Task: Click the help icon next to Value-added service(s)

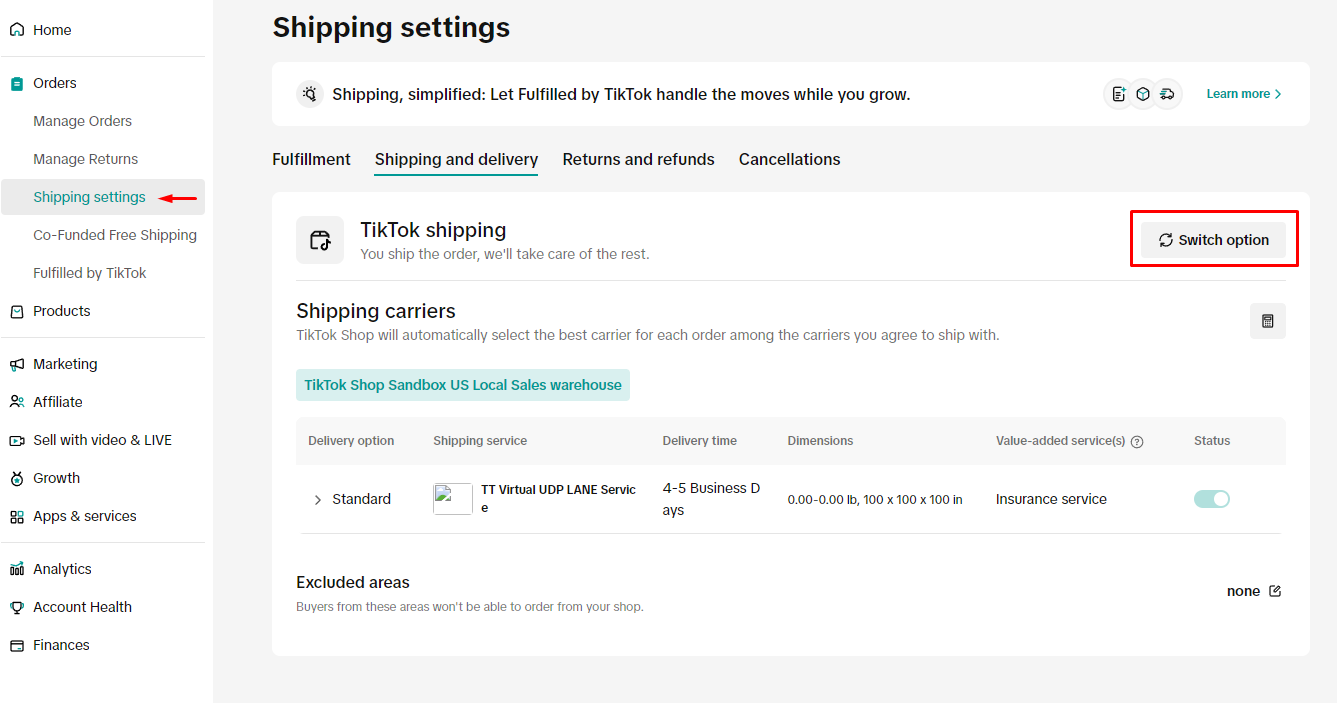Action: (1137, 441)
